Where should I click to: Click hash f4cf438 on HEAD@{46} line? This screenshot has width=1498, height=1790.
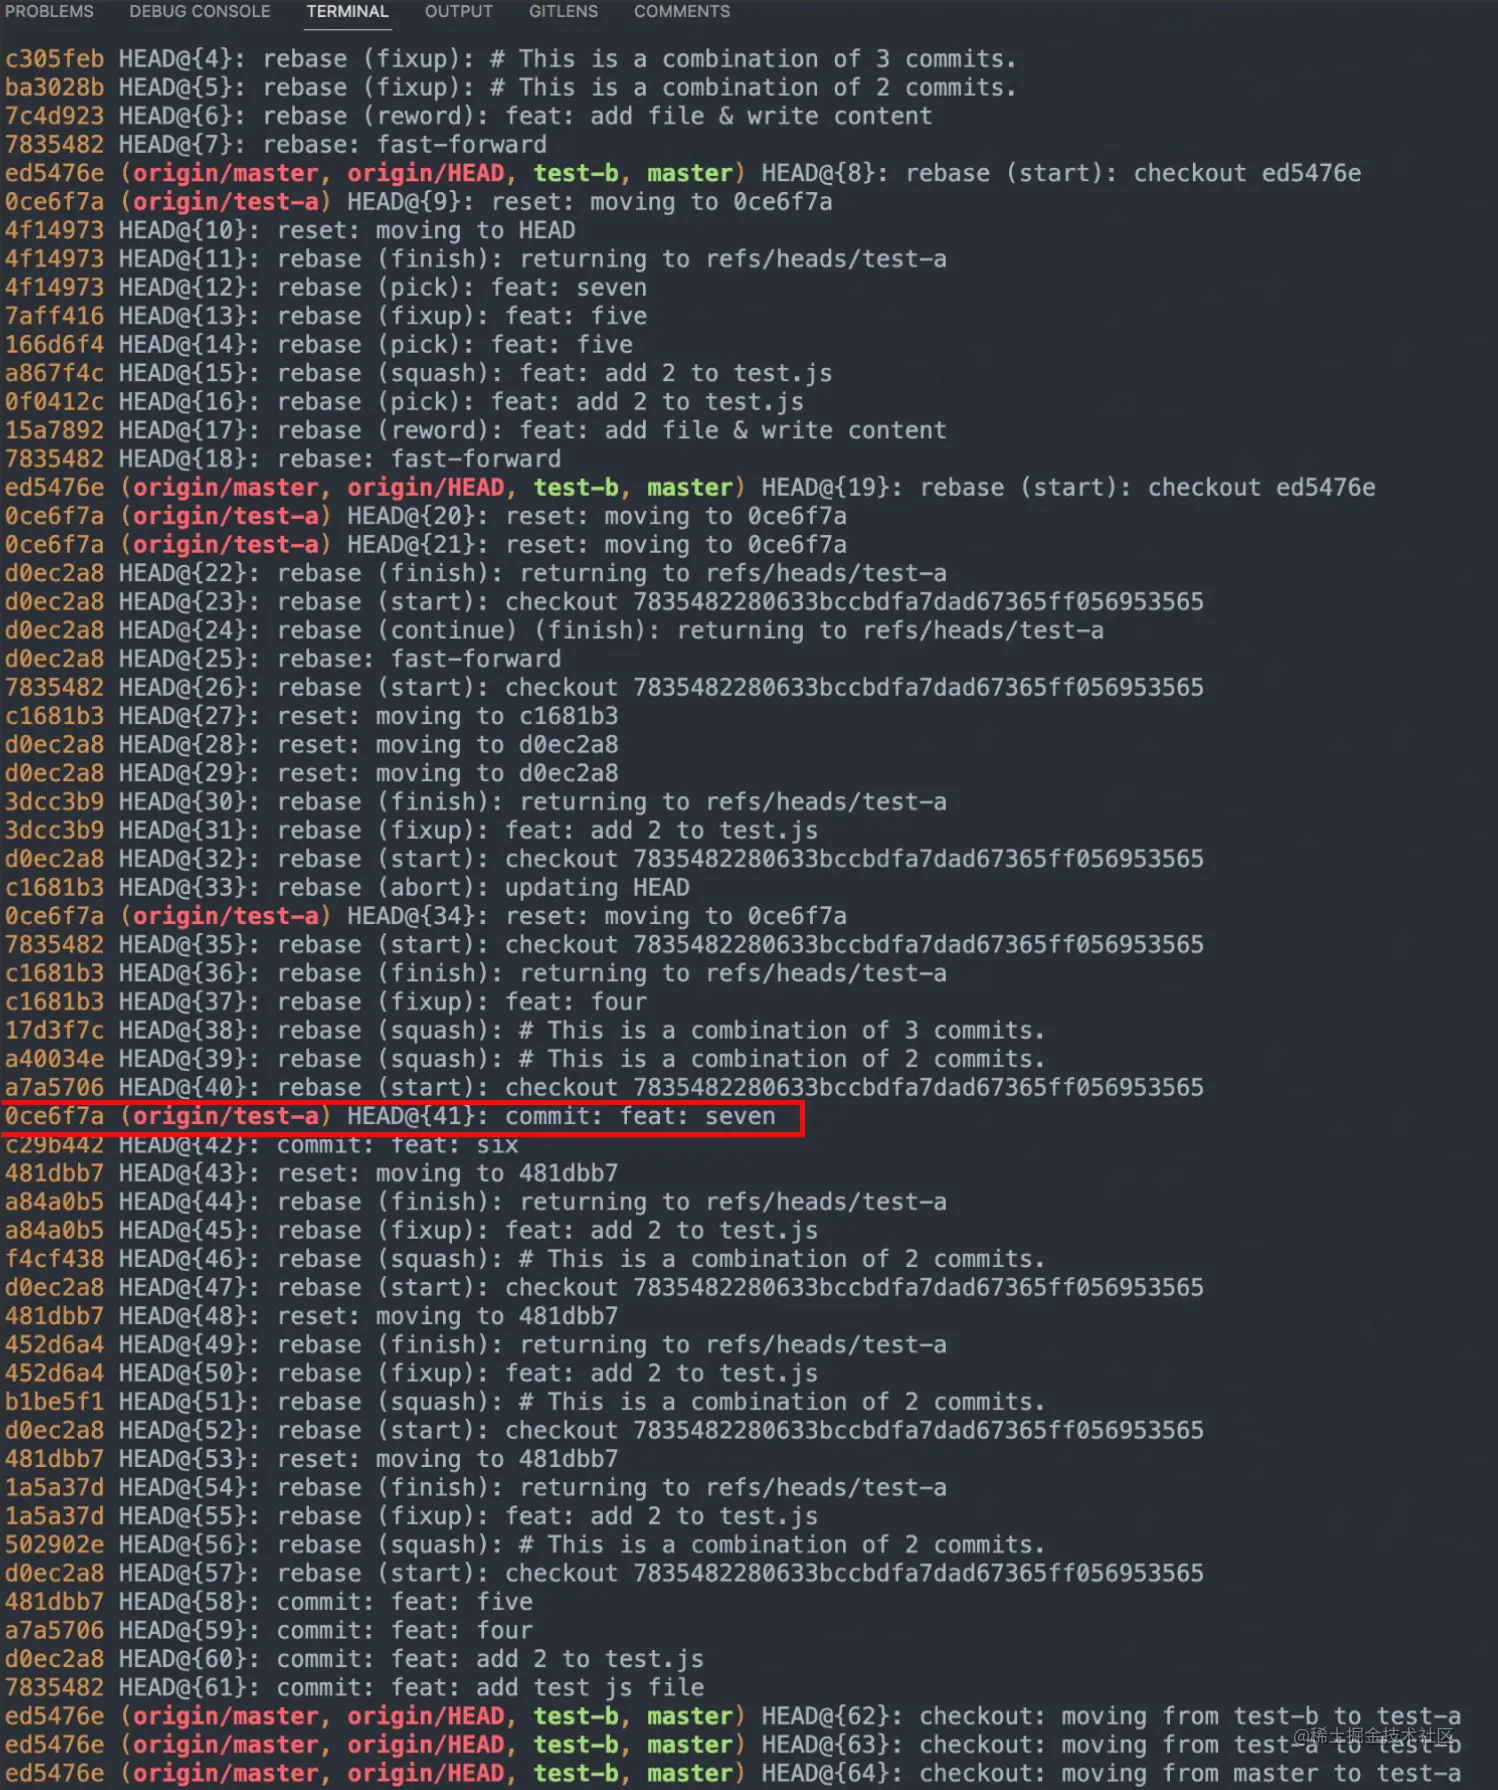pos(54,1259)
